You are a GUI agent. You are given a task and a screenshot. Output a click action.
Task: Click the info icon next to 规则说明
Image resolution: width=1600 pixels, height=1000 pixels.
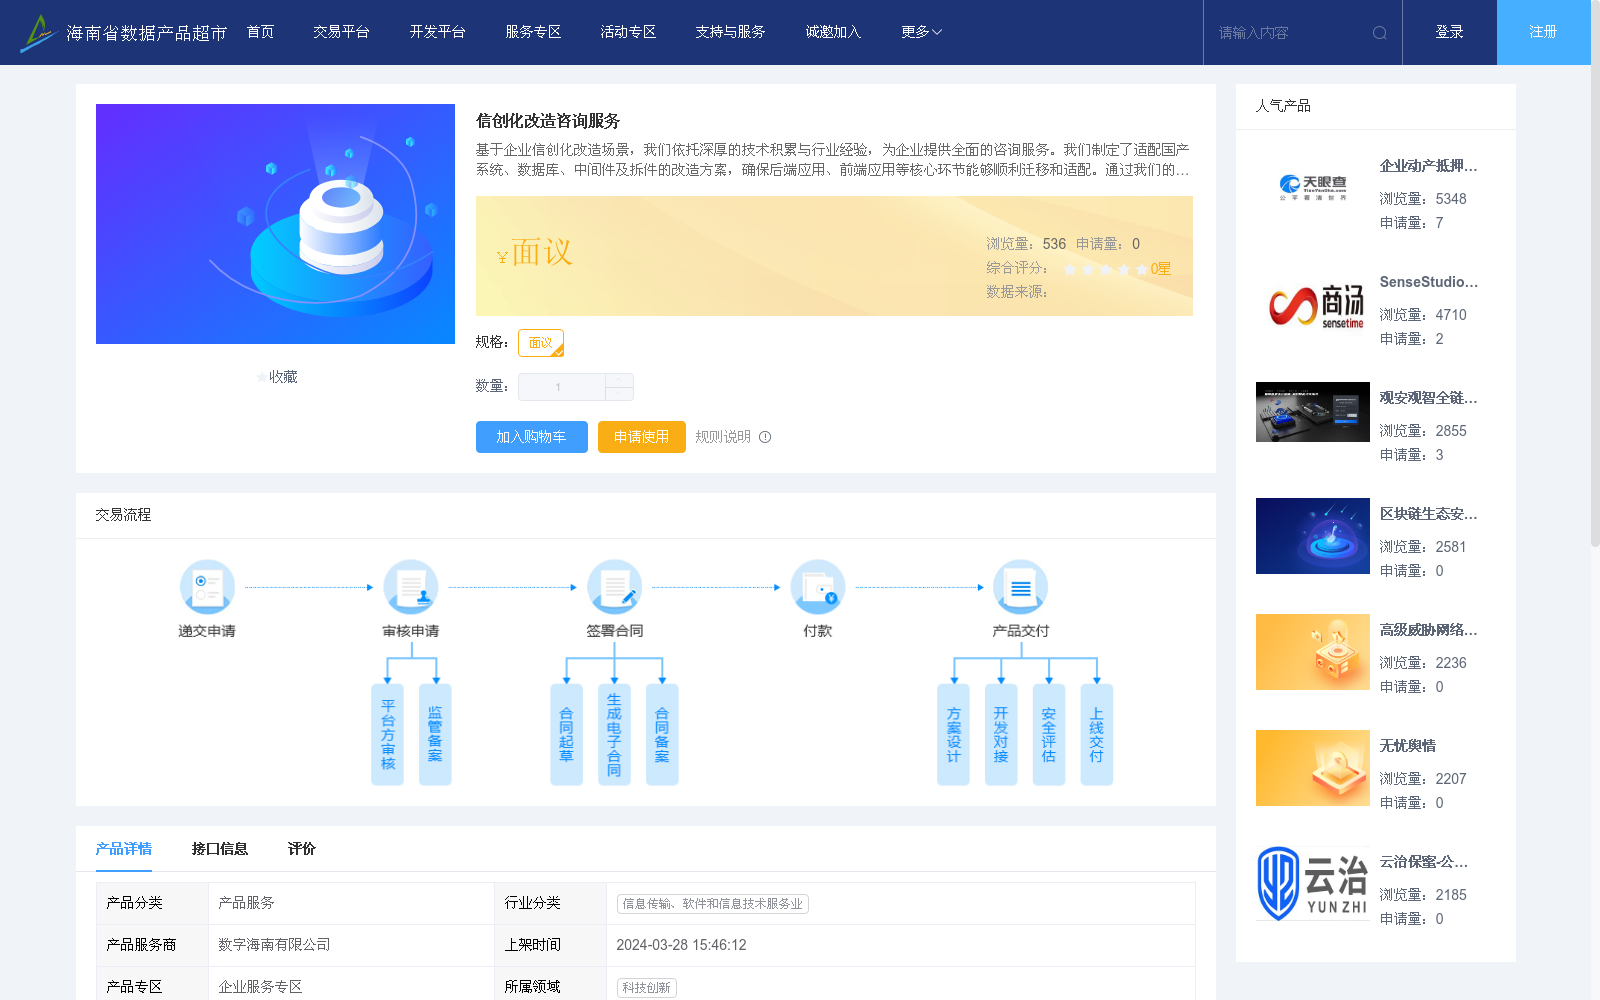pyautogui.click(x=765, y=437)
